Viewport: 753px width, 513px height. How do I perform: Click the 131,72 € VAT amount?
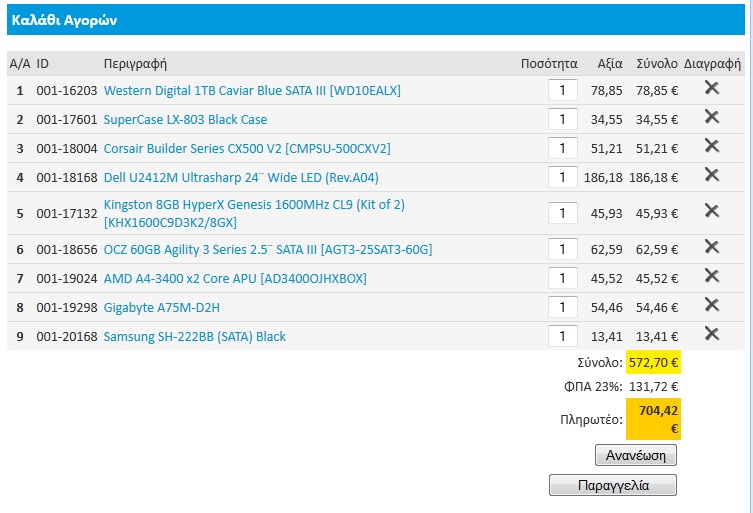point(653,386)
